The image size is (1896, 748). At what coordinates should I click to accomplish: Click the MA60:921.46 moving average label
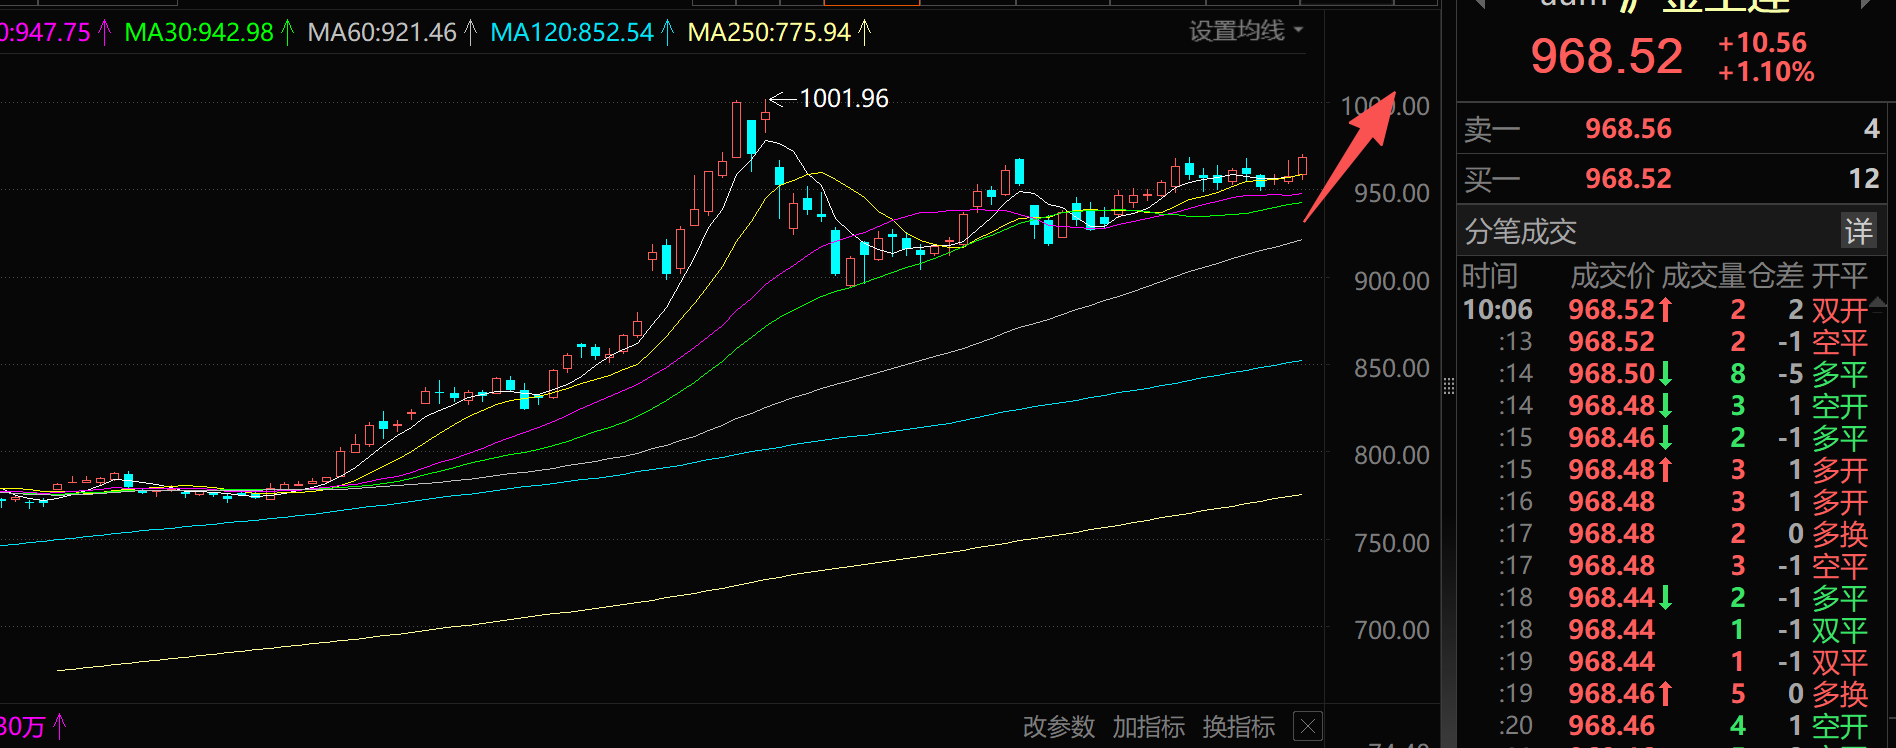382,33
